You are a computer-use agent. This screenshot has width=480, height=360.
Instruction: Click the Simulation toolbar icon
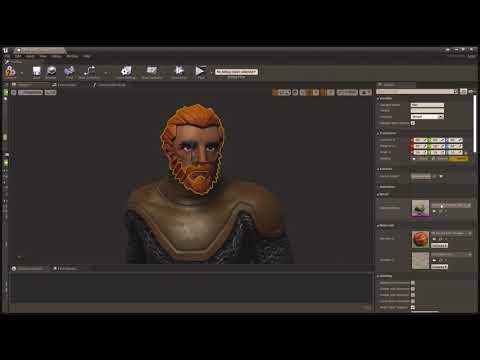click(179, 71)
